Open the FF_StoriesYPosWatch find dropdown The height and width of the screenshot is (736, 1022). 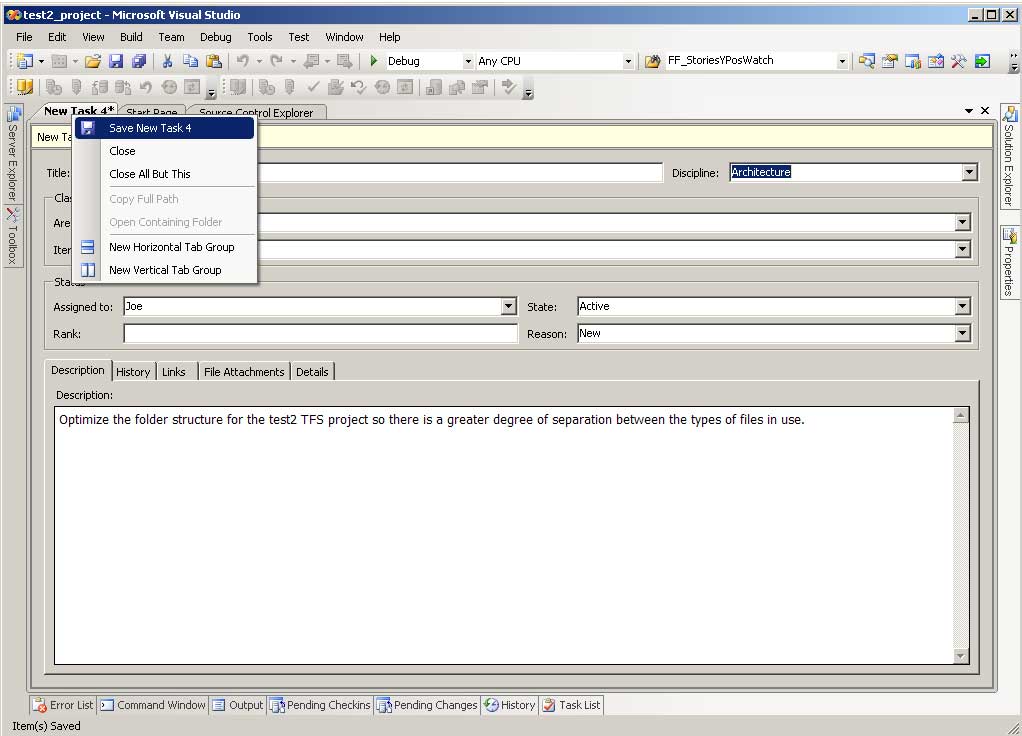point(841,61)
